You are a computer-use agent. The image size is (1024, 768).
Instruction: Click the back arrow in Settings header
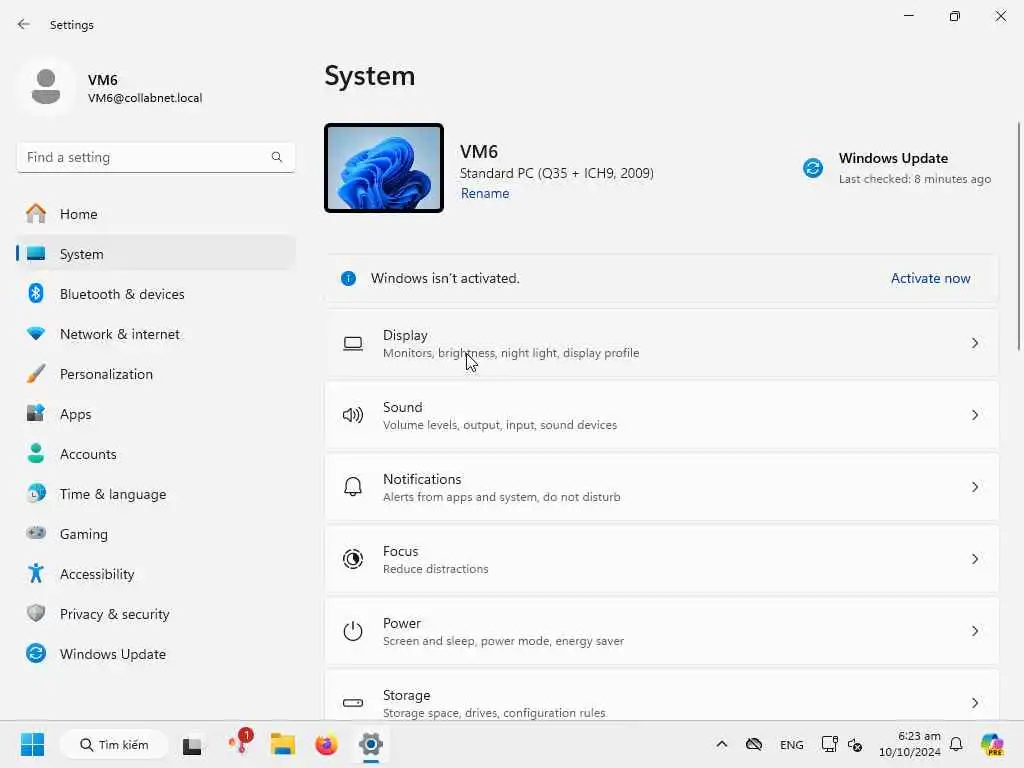pyautogui.click(x=24, y=24)
